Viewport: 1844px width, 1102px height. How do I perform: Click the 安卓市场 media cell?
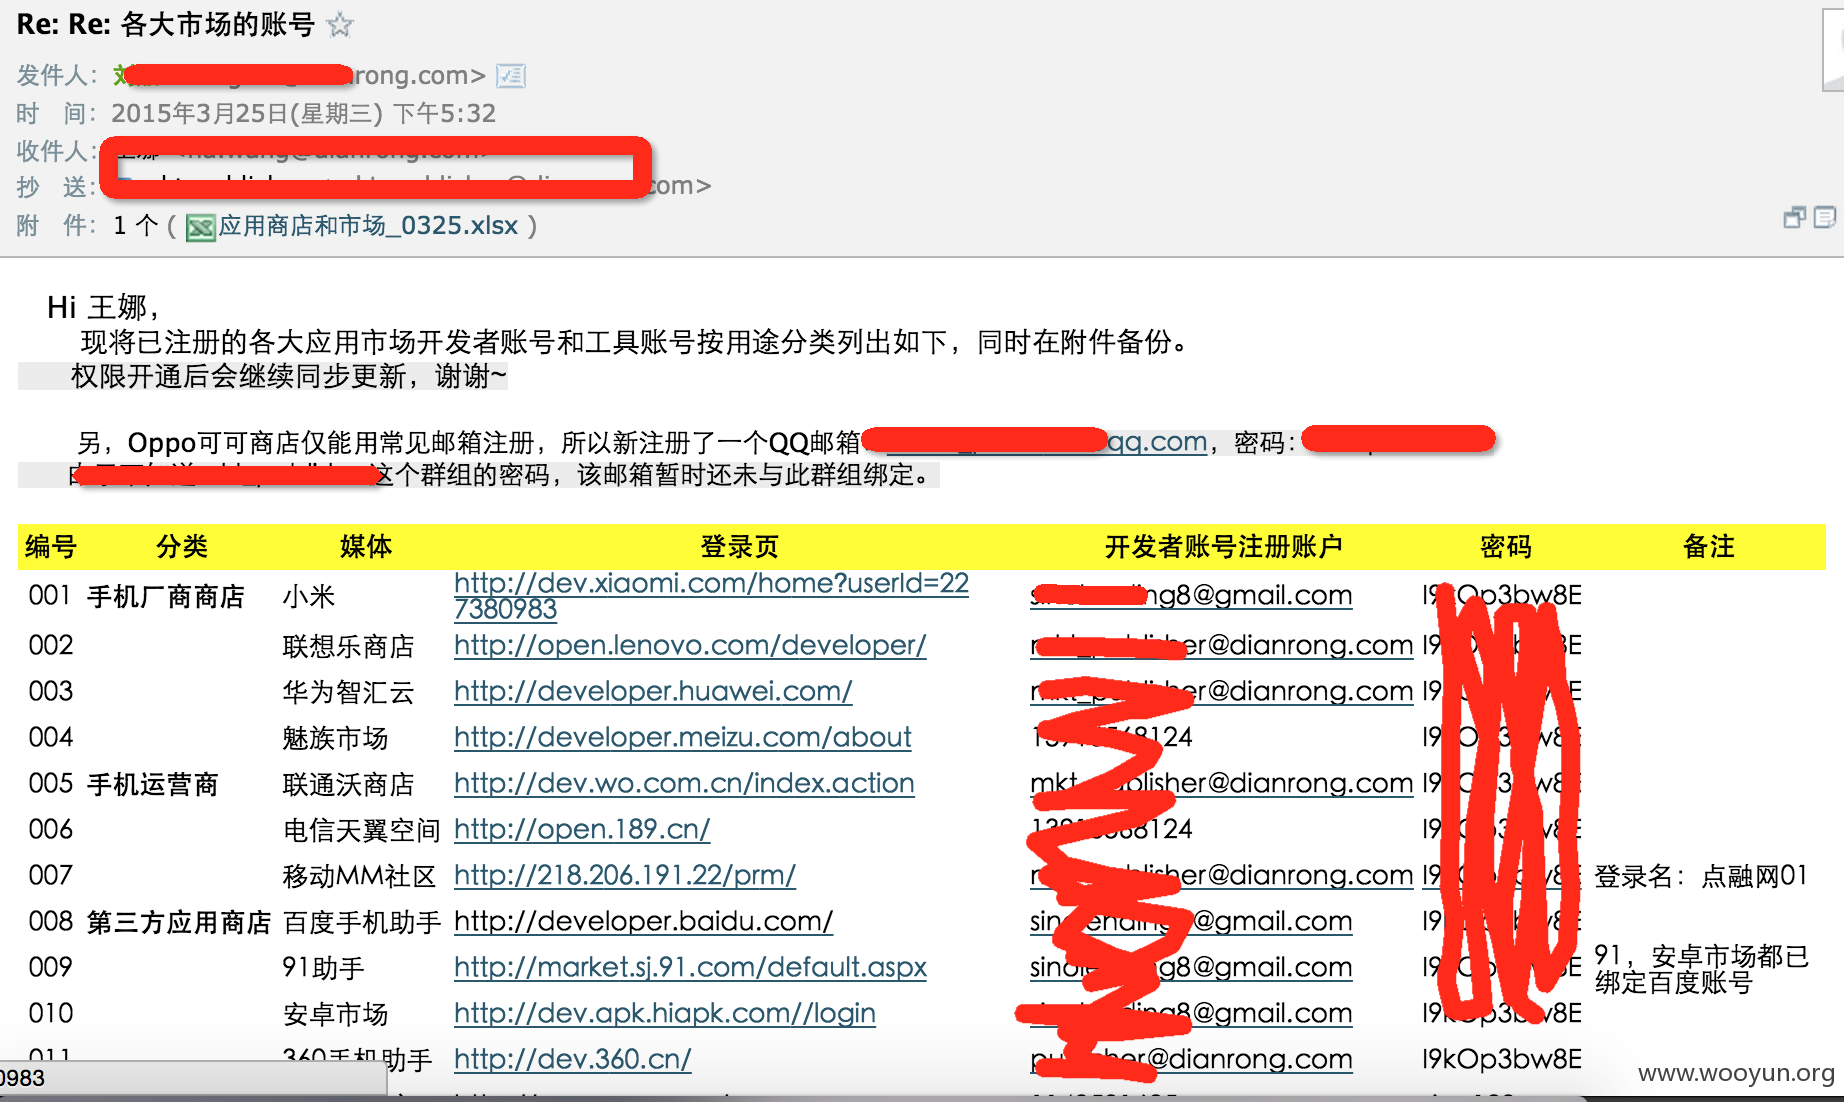click(x=336, y=1014)
